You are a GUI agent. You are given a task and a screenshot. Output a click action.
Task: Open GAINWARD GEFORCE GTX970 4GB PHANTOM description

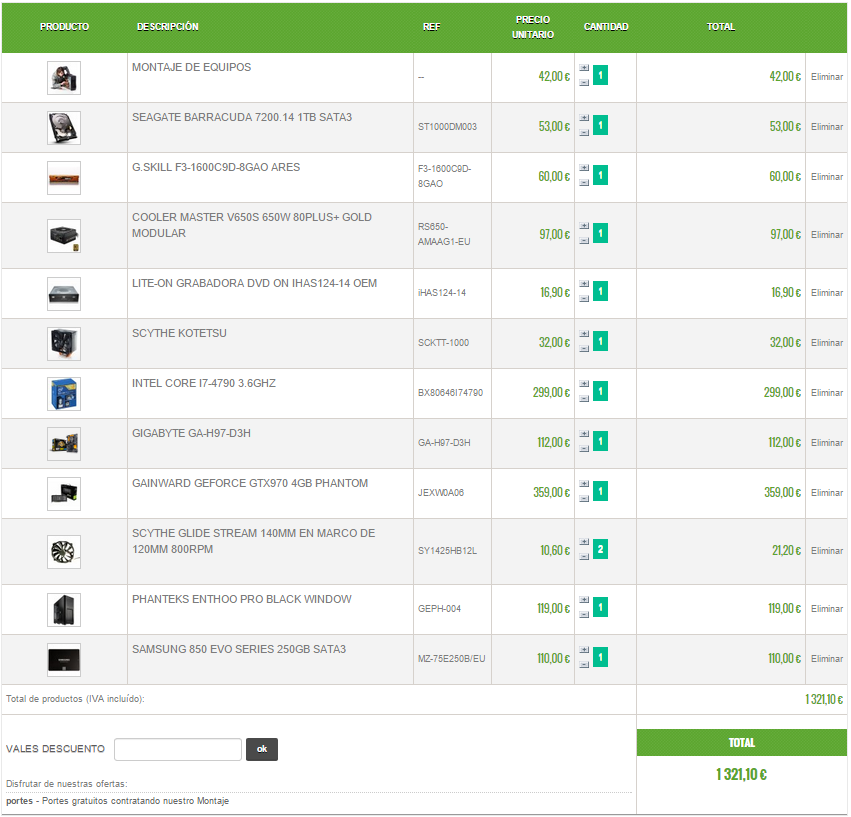point(250,483)
